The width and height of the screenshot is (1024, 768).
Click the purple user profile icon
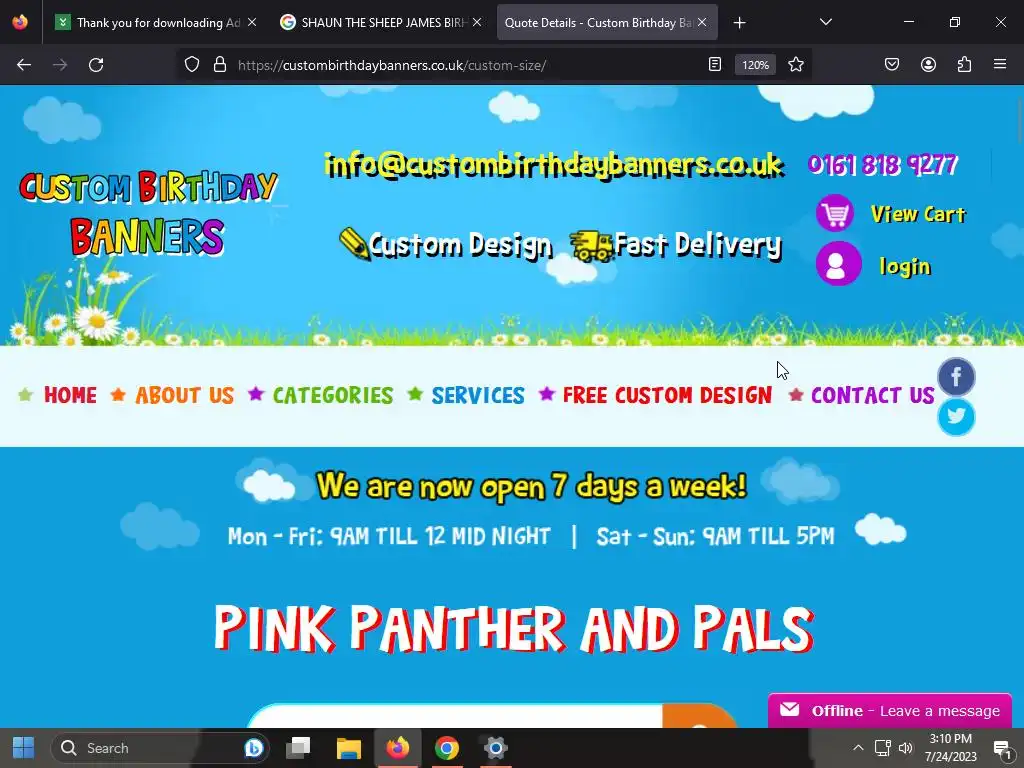pos(839,264)
